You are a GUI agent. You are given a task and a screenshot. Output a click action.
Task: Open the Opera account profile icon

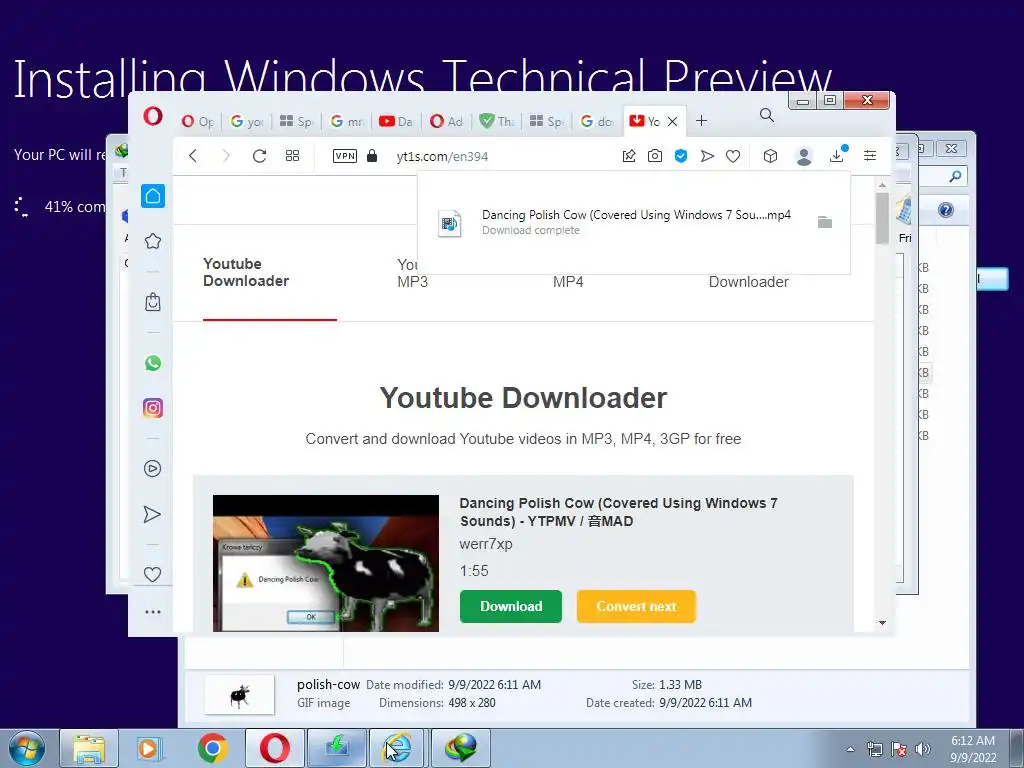coord(804,156)
